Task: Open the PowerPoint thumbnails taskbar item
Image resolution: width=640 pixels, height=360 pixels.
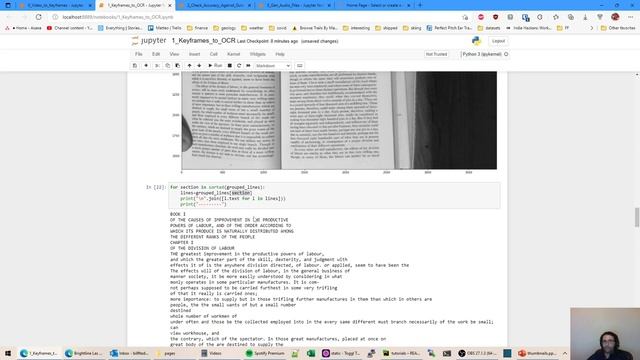Action: click(537, 353)
